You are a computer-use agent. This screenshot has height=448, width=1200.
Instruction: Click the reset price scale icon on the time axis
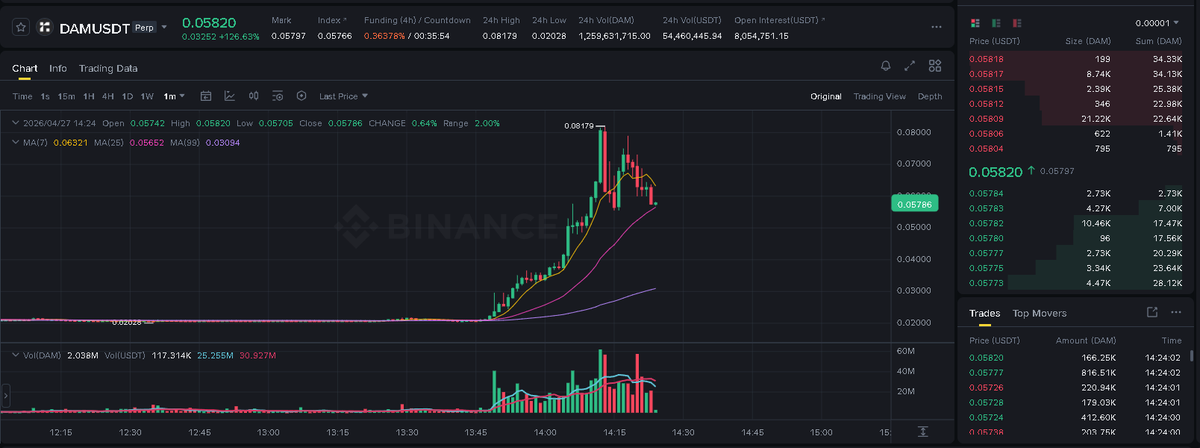pyautogui.click(x=923, y=432)
